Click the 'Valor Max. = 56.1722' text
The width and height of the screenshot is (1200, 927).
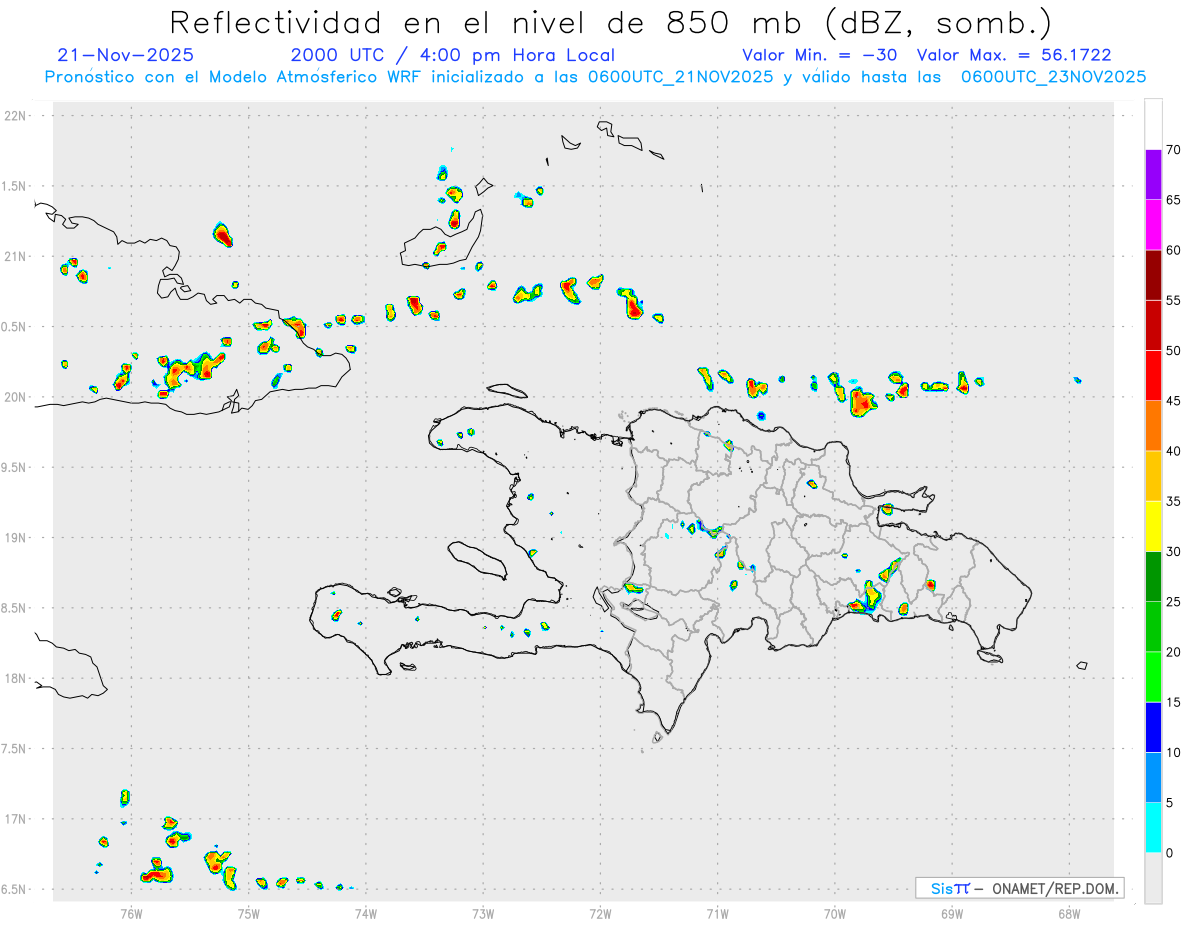pos(1014,55)
